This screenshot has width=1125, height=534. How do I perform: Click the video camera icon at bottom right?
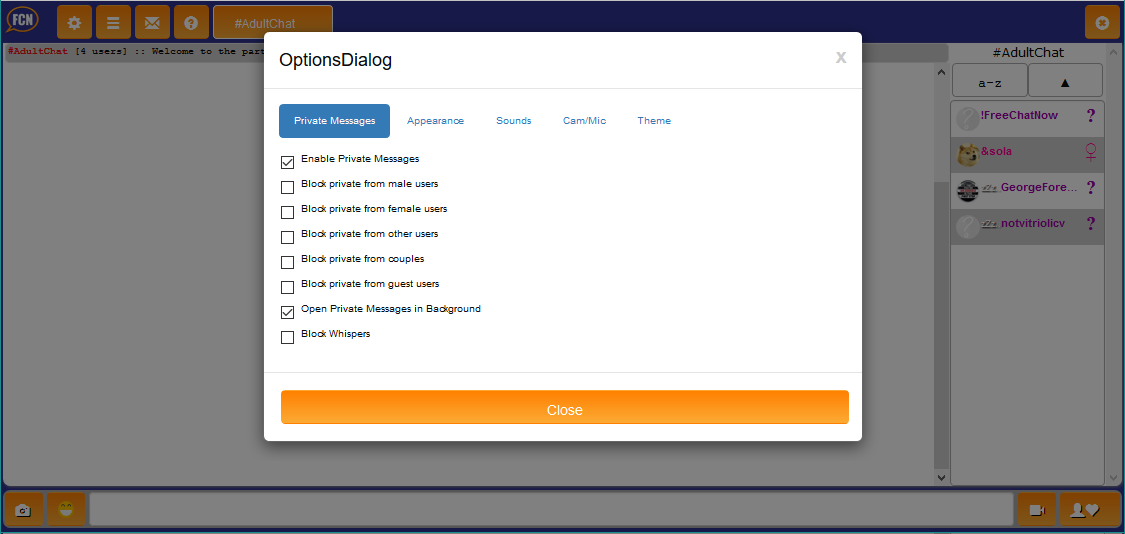click(x=1036, y=510)
